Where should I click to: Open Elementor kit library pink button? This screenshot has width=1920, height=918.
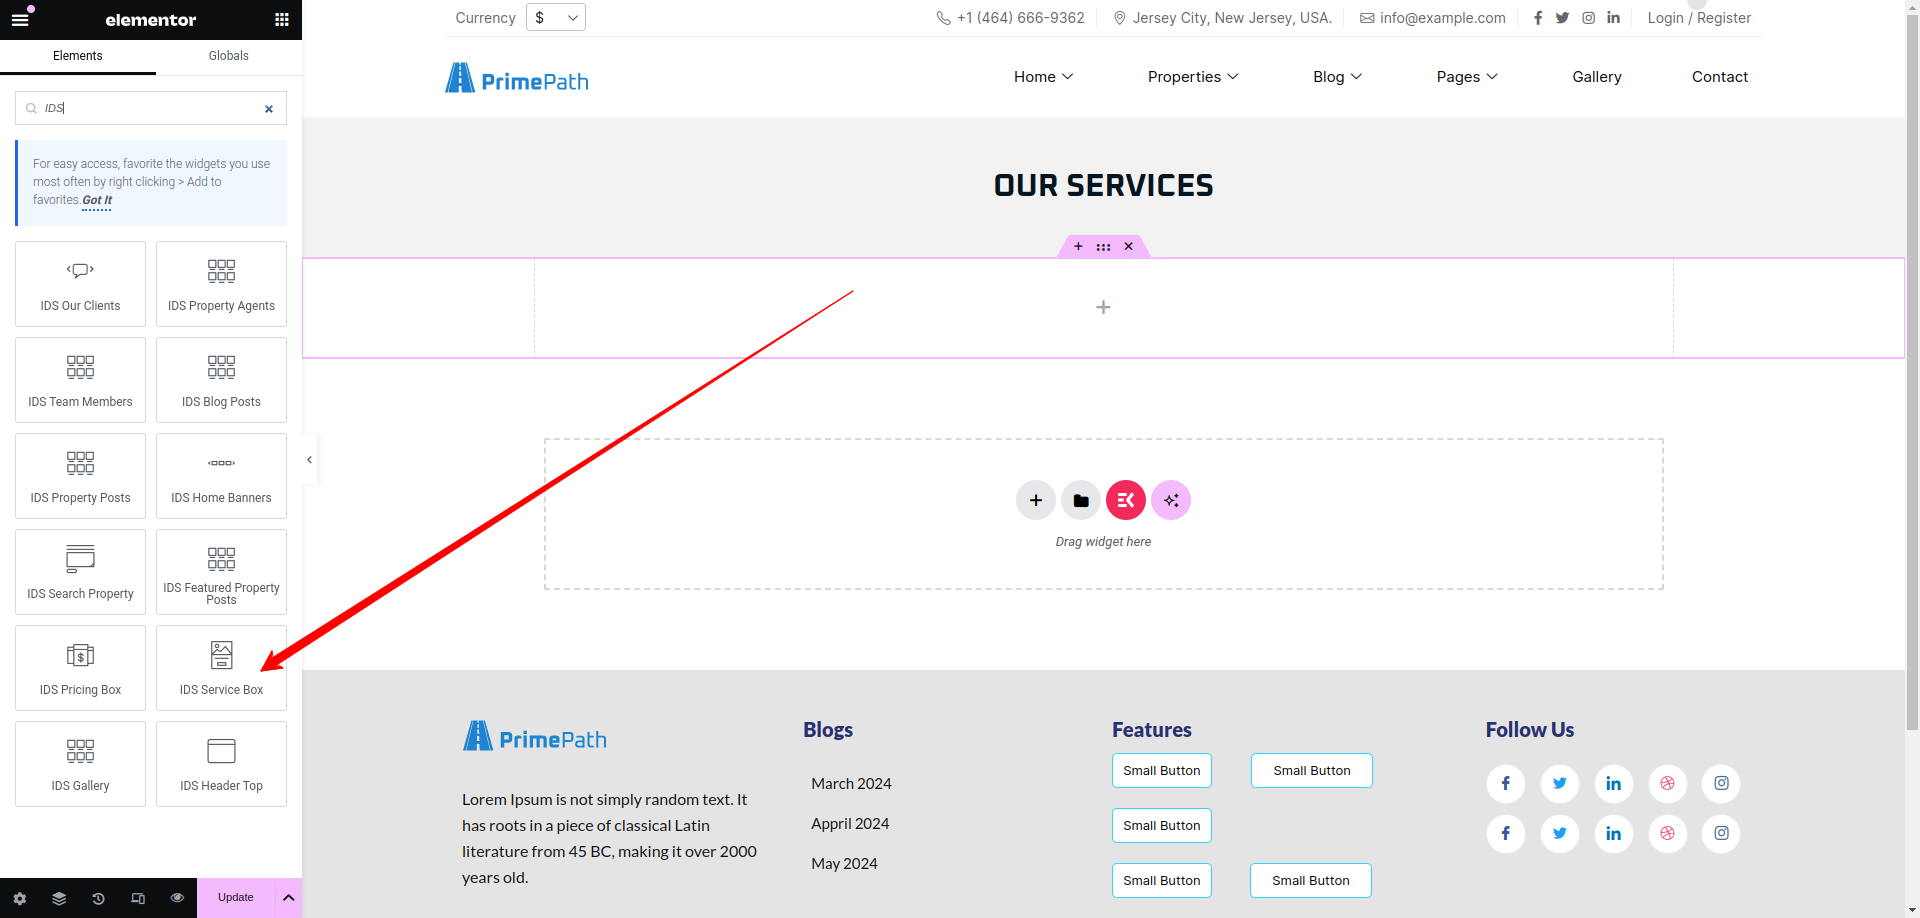click(x=1126, y=500)
